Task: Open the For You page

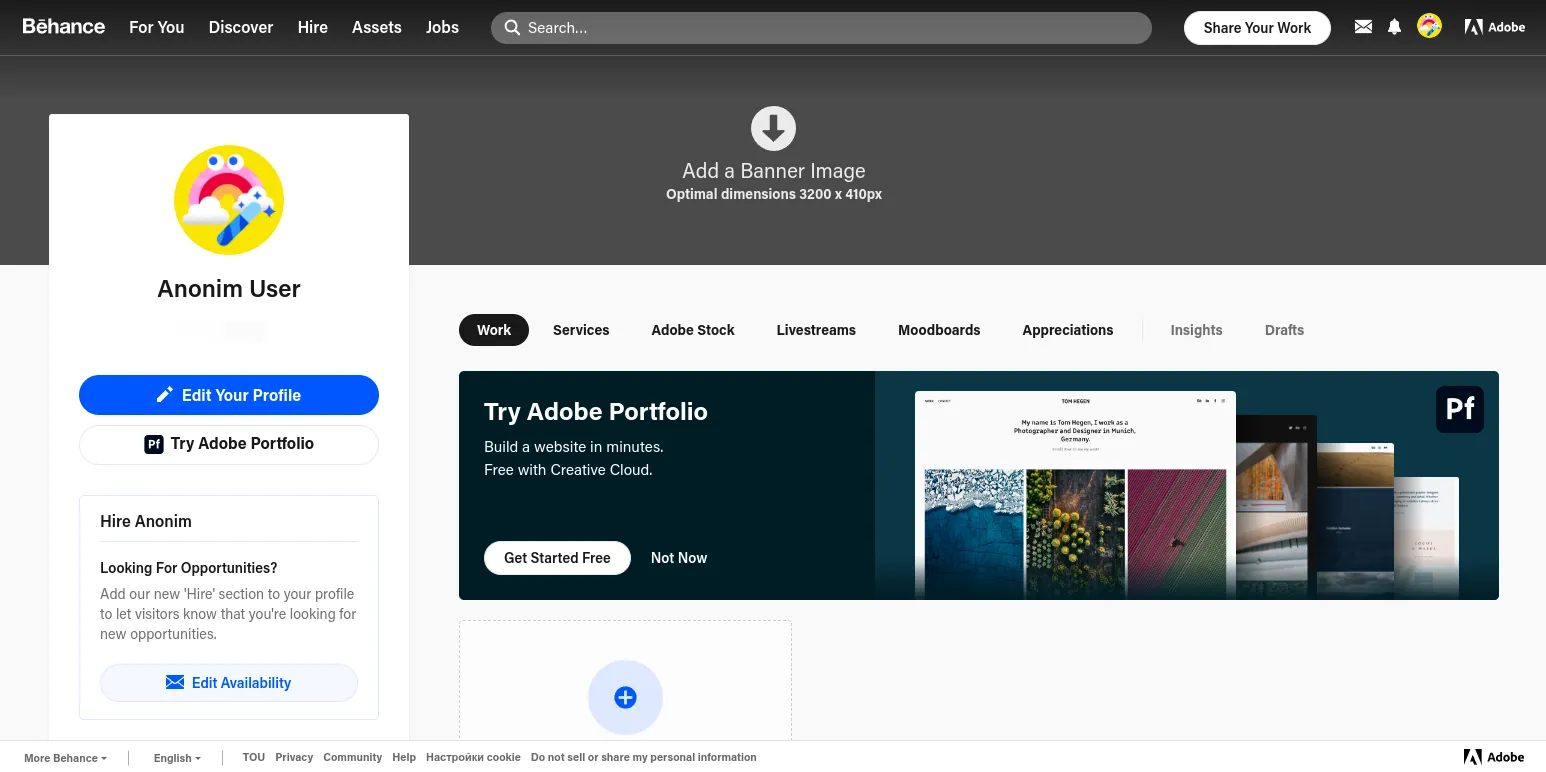Action: [x=157, y=27]
